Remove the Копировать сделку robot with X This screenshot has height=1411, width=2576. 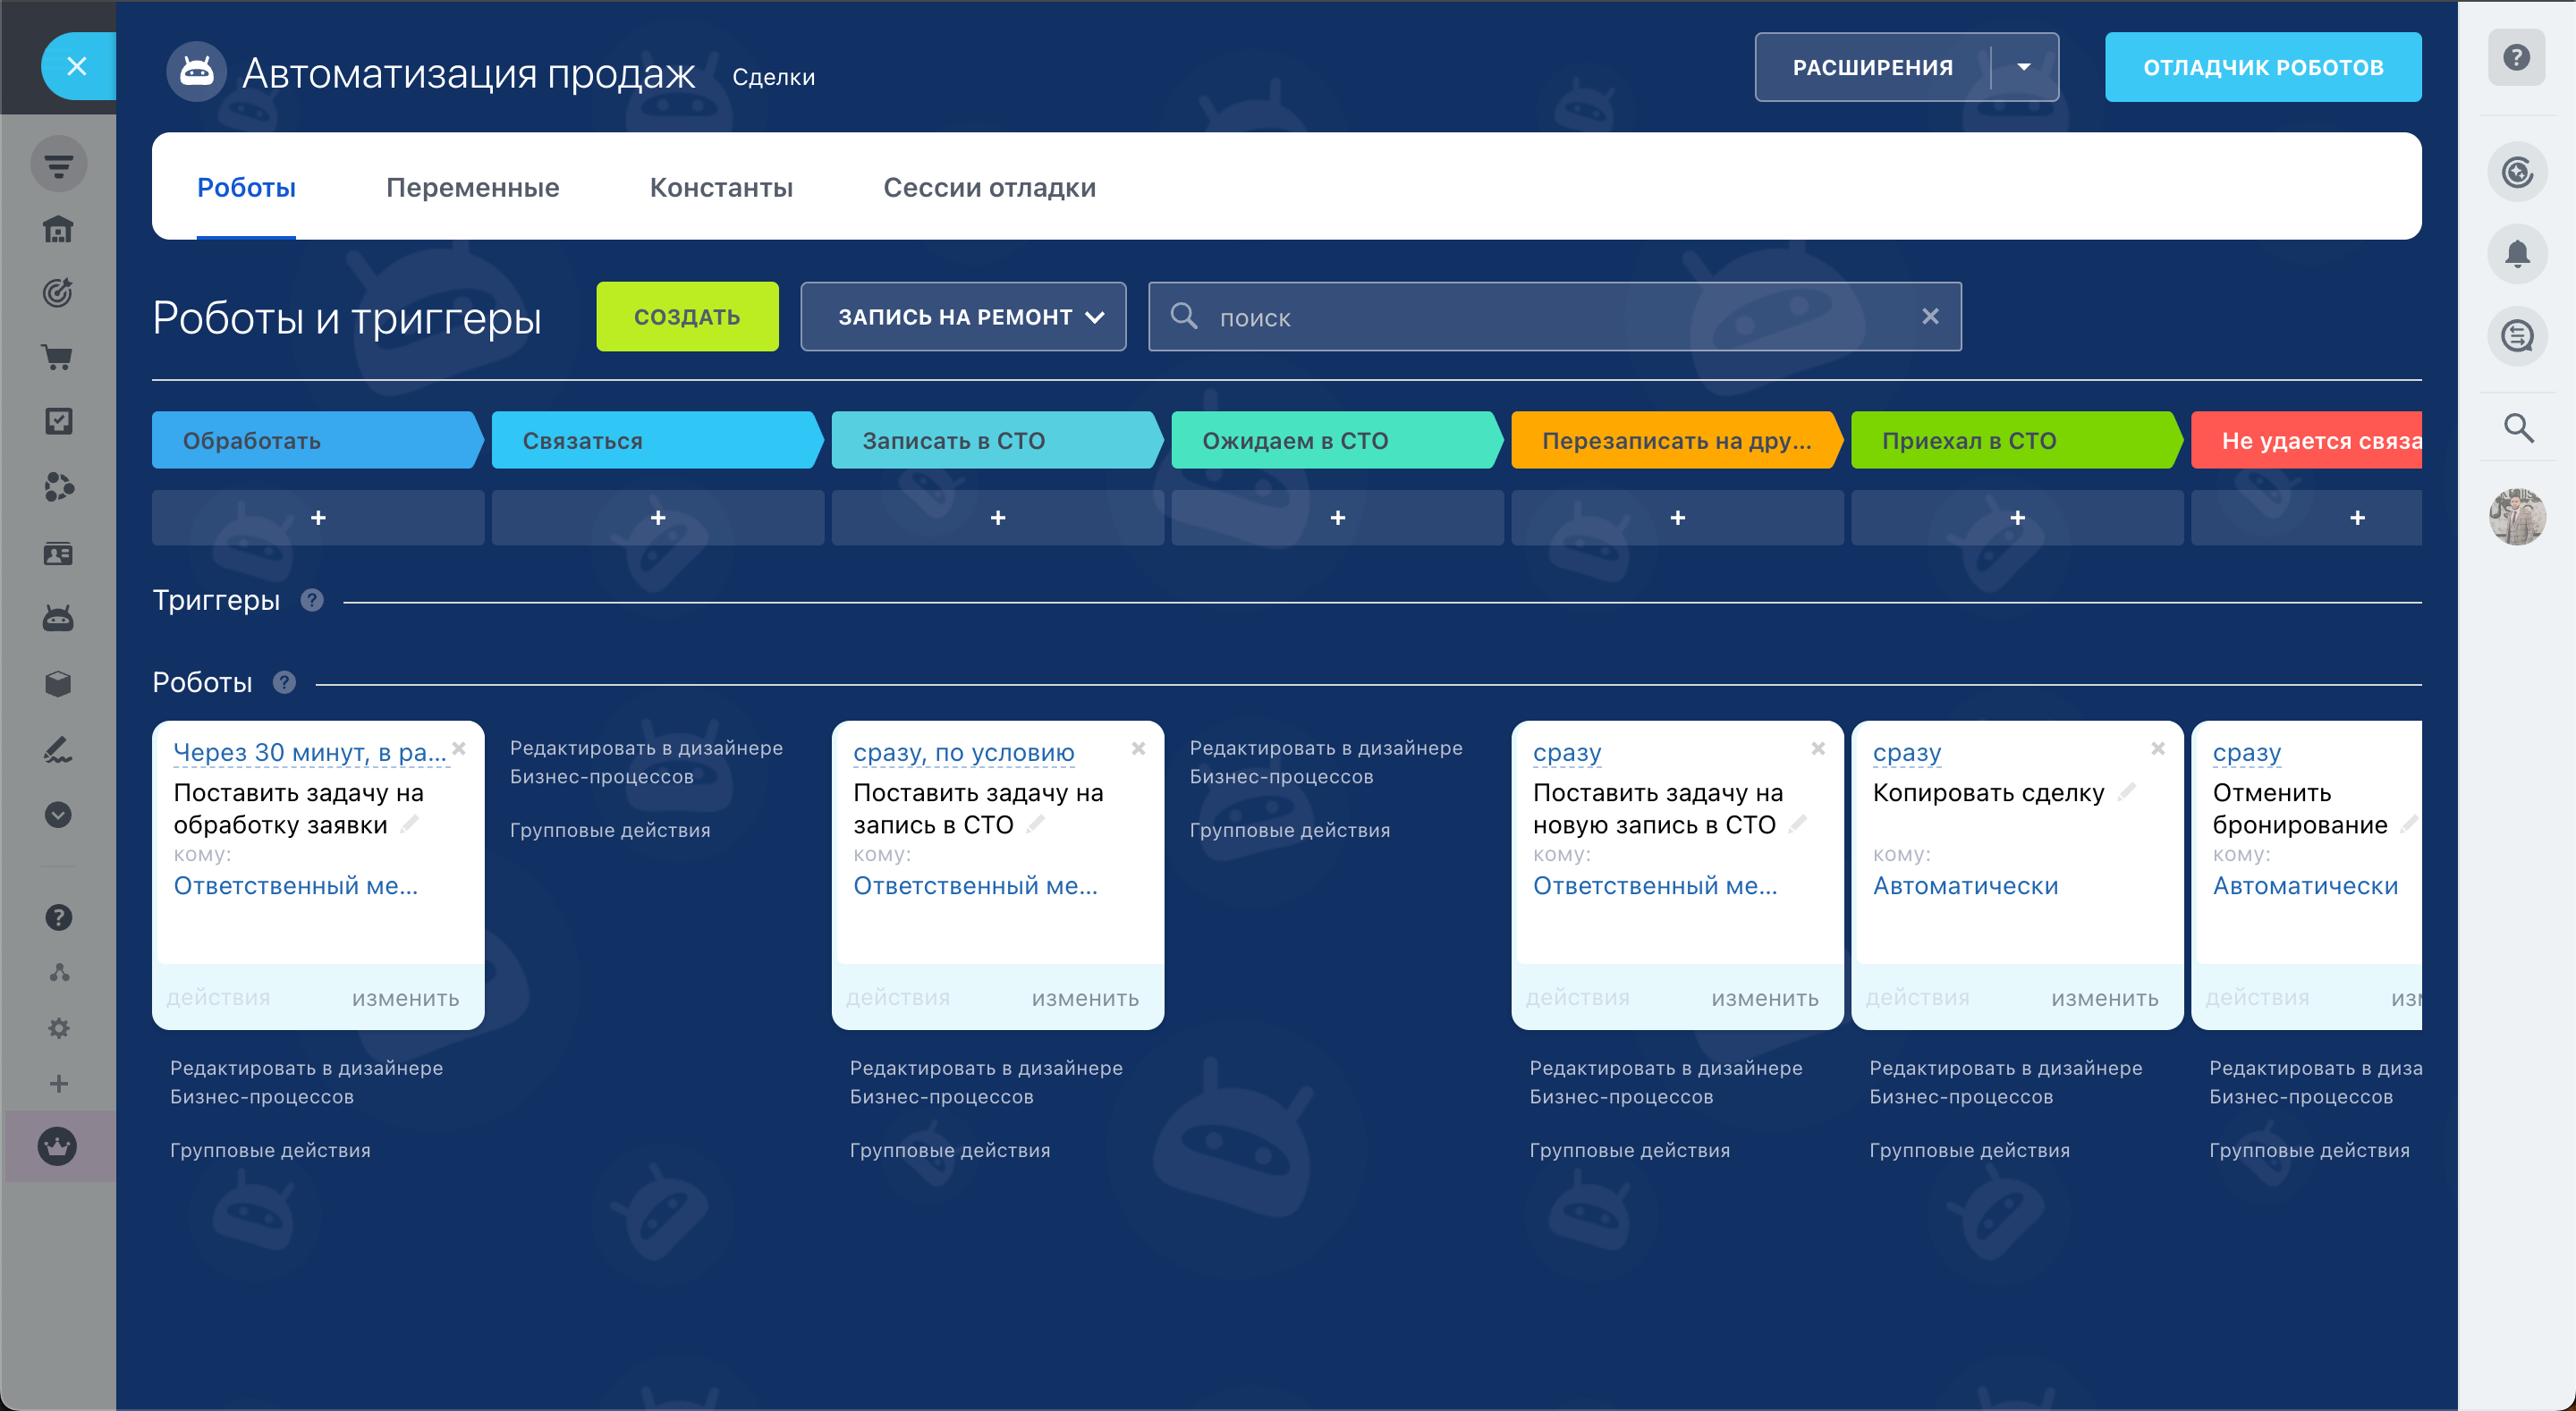(x=2157, y=749)
